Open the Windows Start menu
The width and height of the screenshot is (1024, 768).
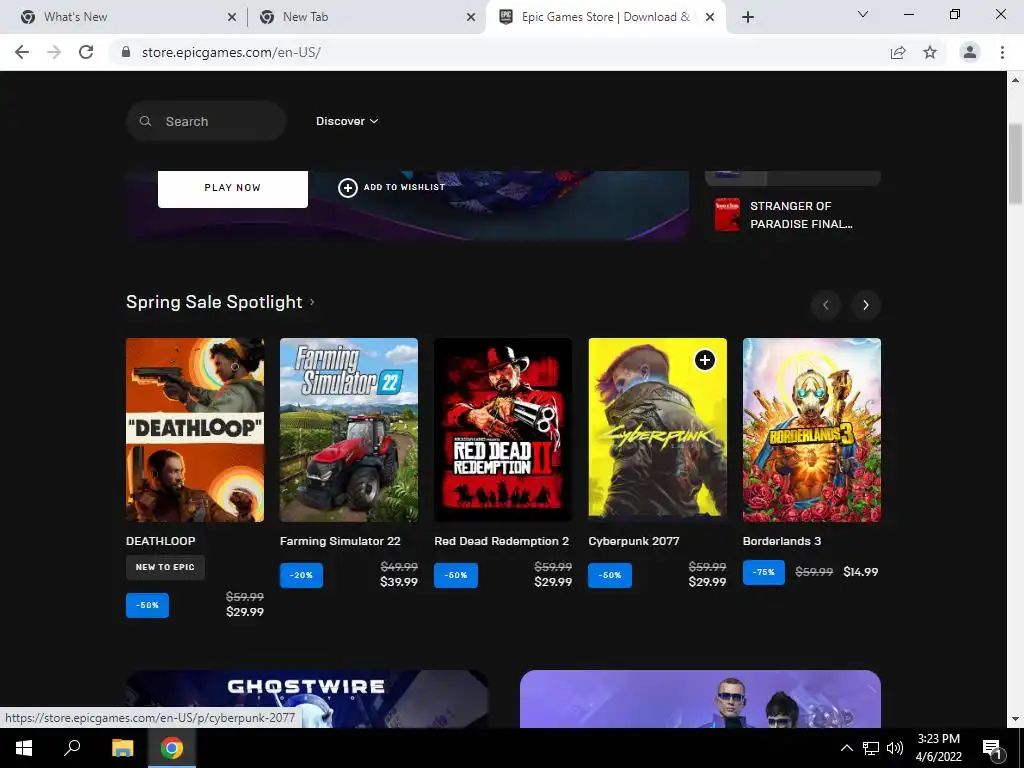[x=24, y=748]
